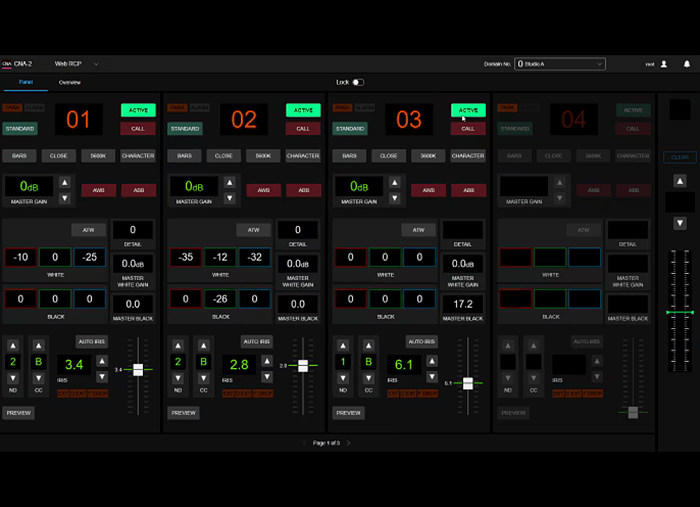
Task: Step down camera 01 ND filter
Action: pos(13,378)
